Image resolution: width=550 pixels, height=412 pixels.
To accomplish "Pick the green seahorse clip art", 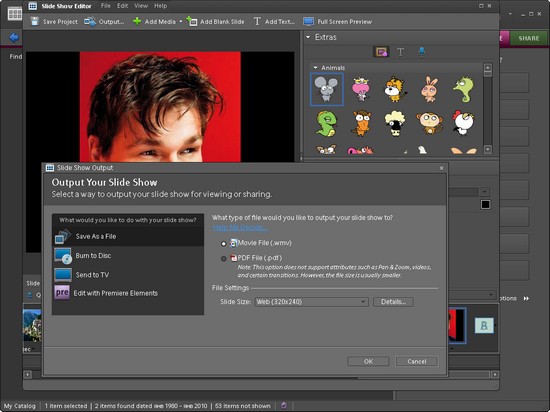I will click(x=464, y=89).
